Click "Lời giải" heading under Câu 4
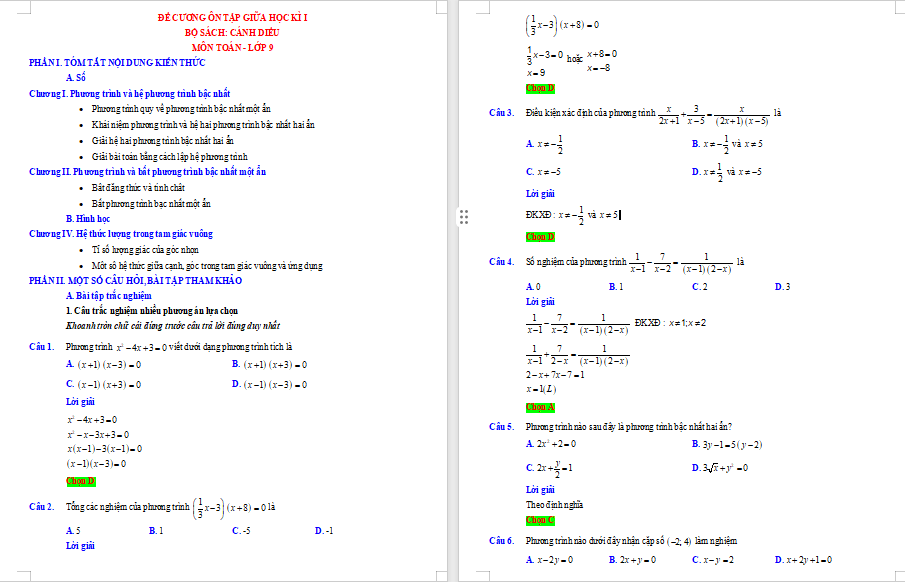The width and height of the screenshot is (905, 582). click(x=540, y=301)
